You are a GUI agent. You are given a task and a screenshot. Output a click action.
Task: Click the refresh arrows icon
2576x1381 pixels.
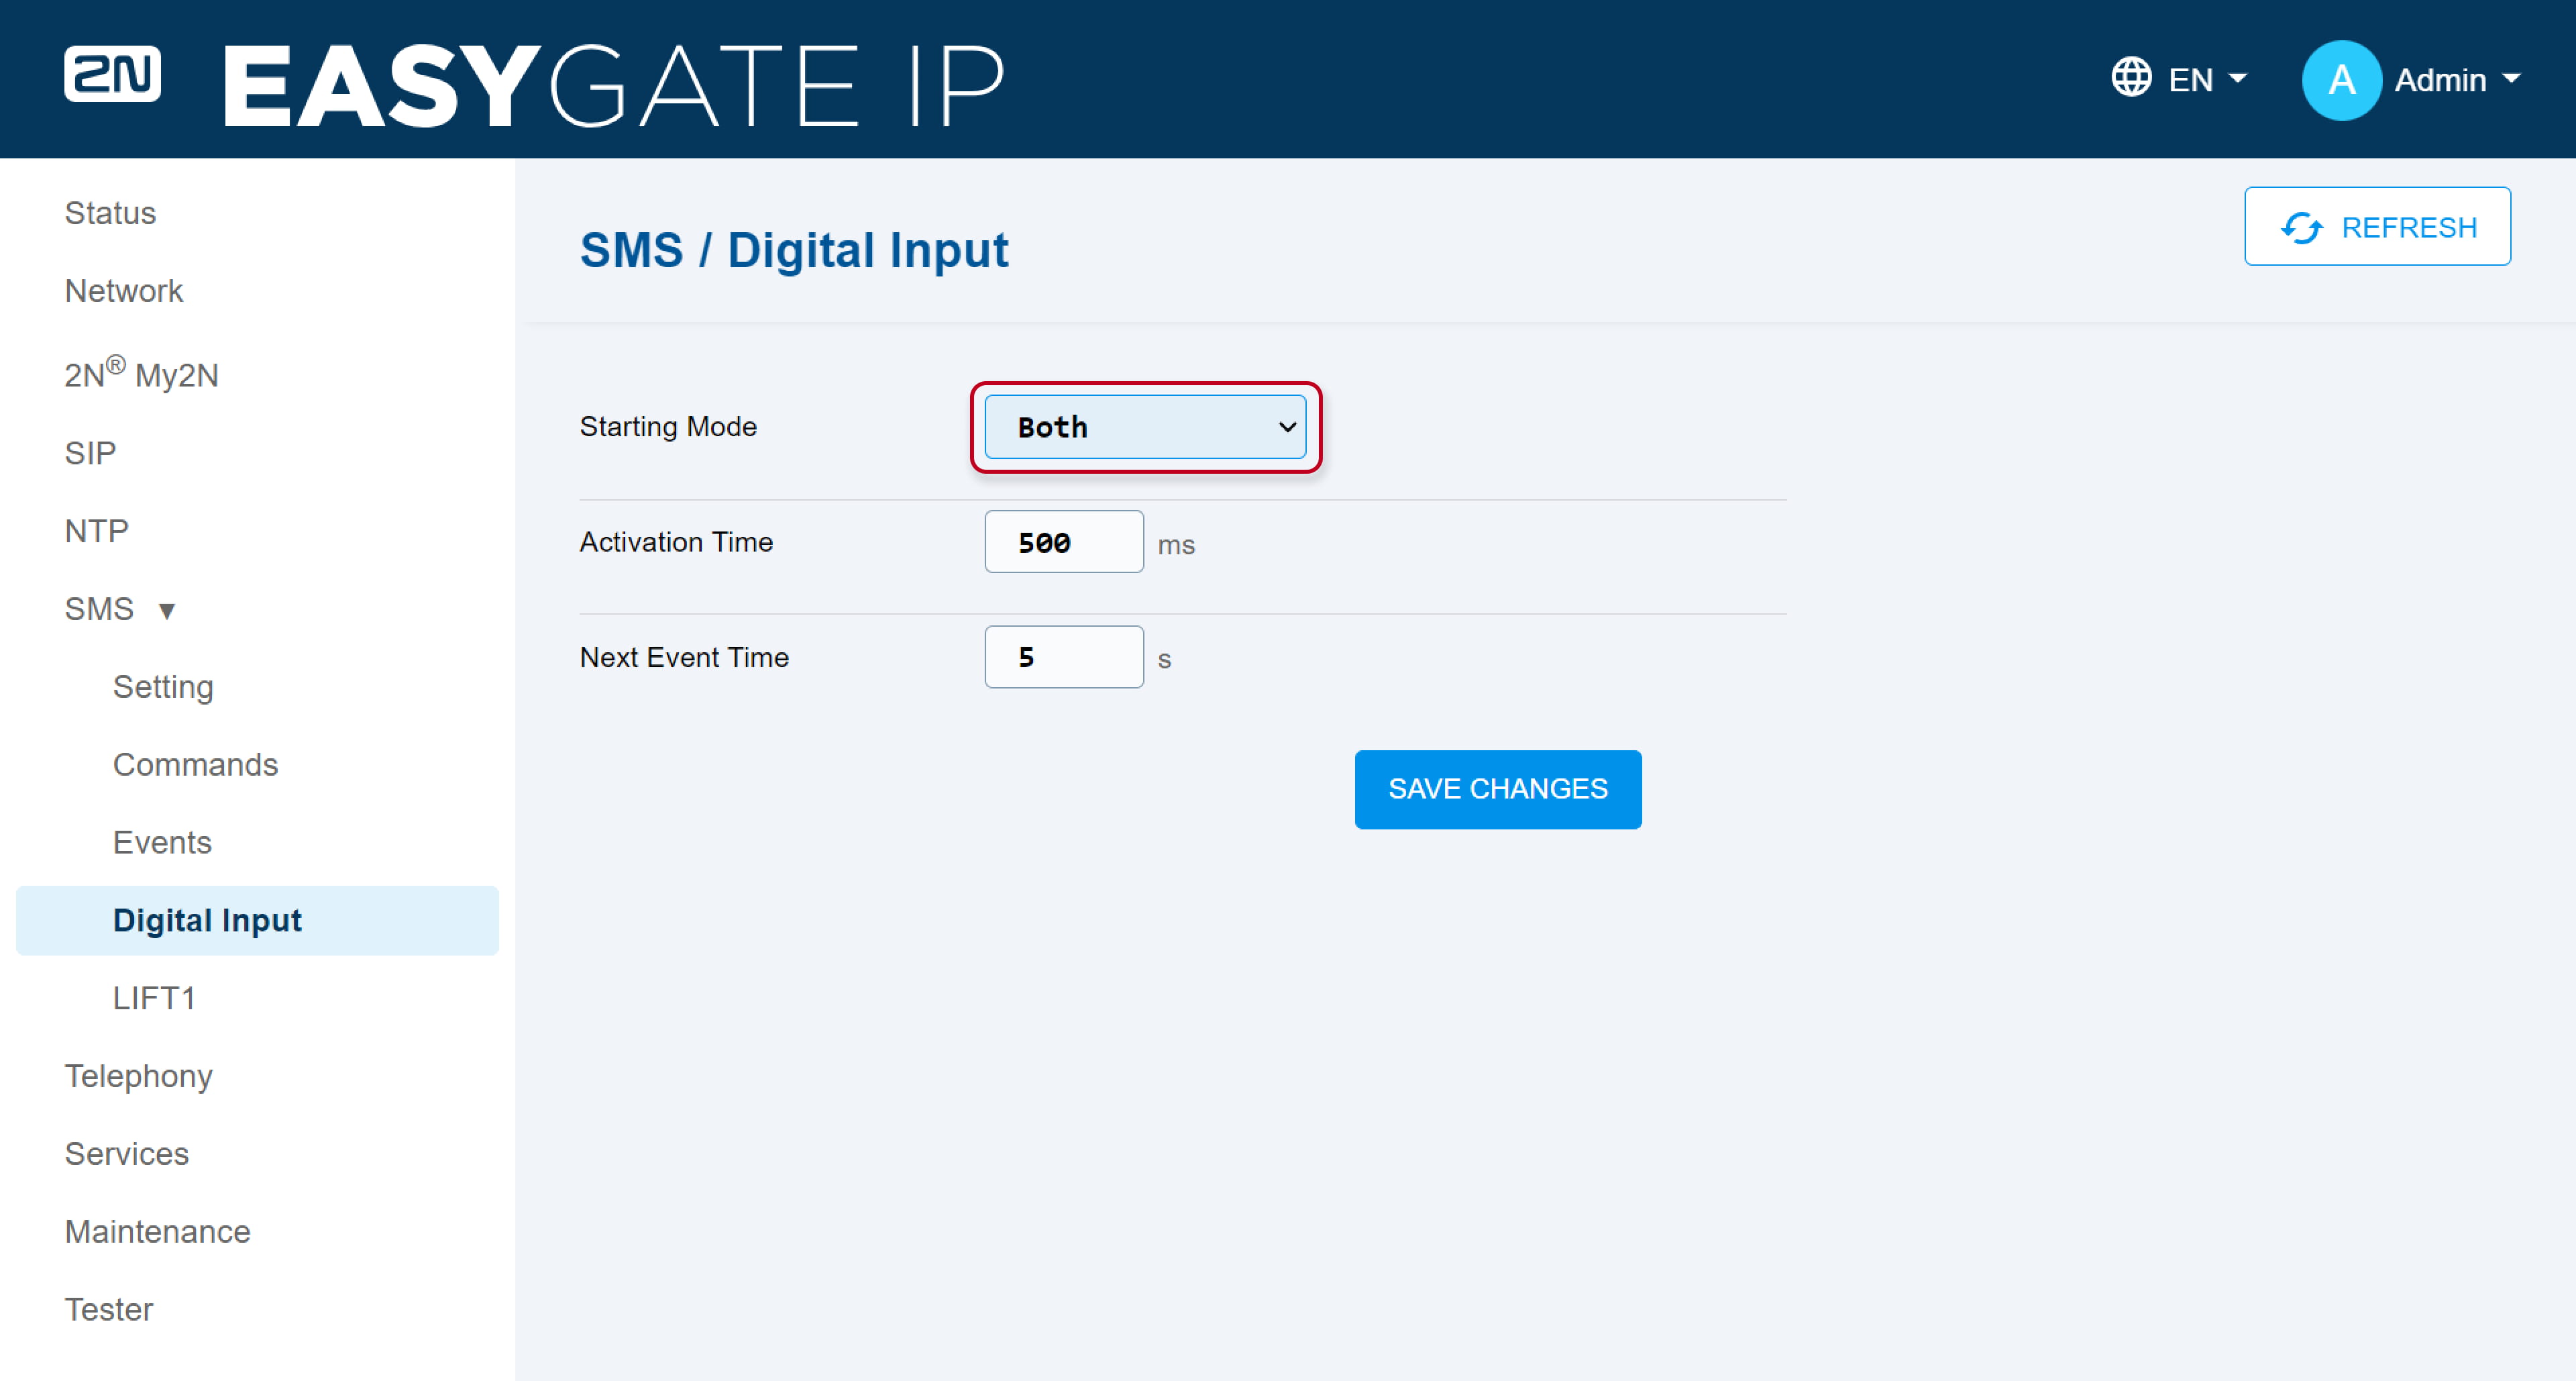[2301, 227]
